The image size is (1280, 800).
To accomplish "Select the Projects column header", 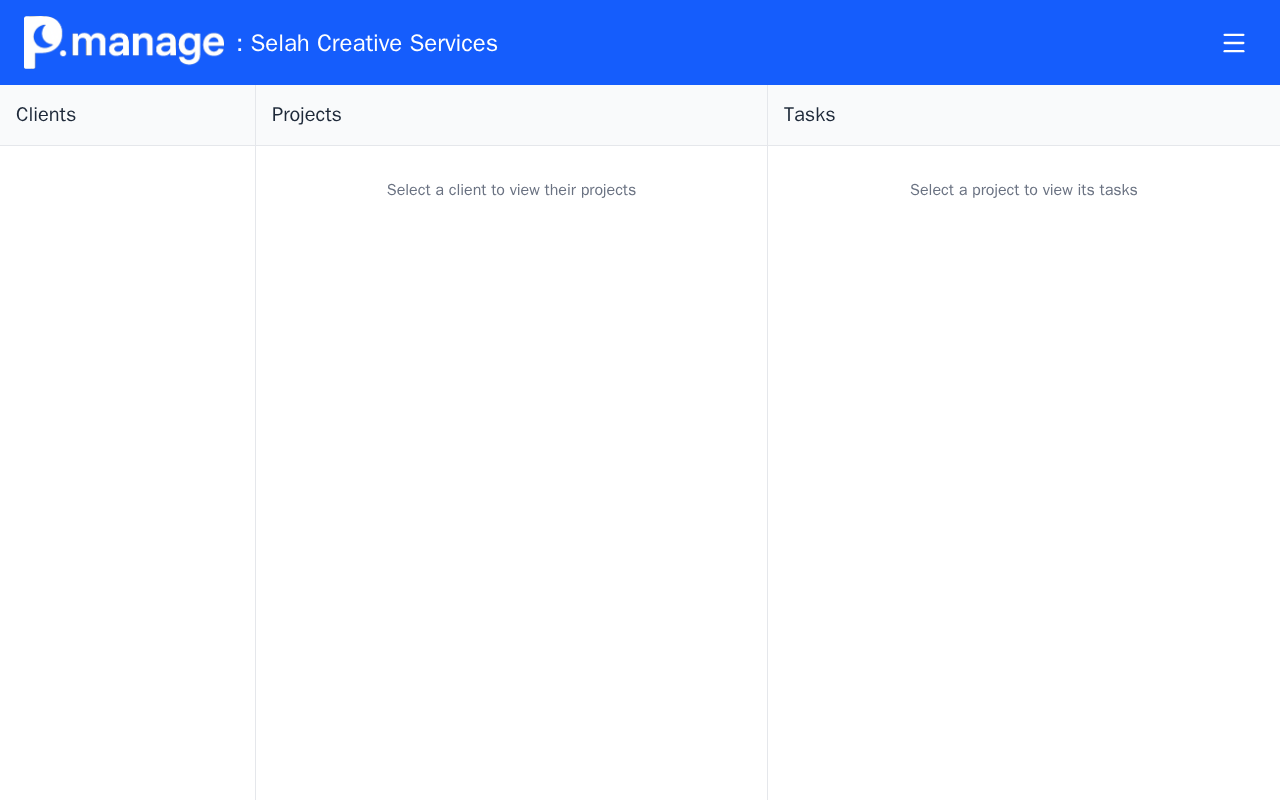I will (307, 115).
